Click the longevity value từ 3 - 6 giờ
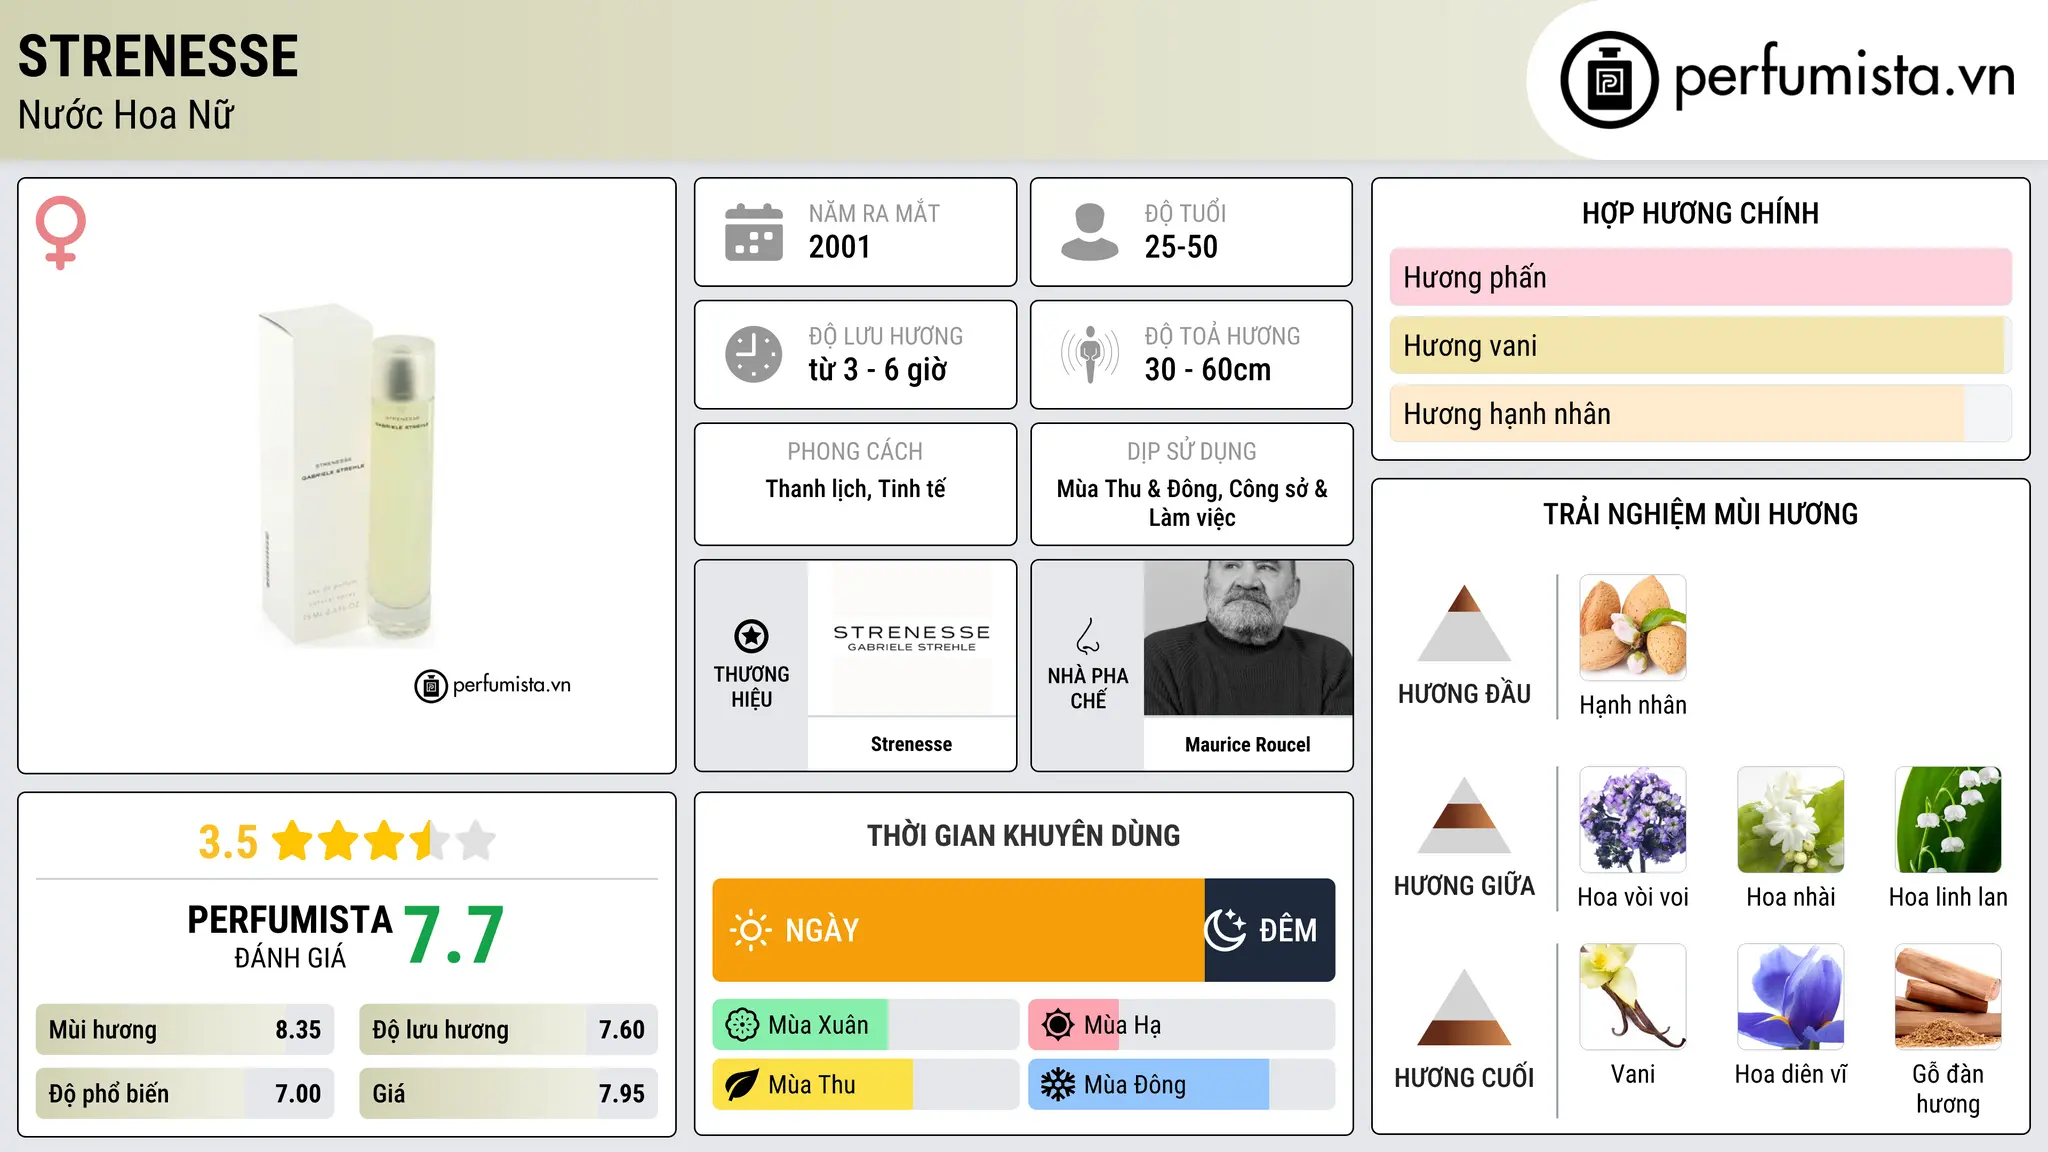The image size is (2048, 1152). 878,370
